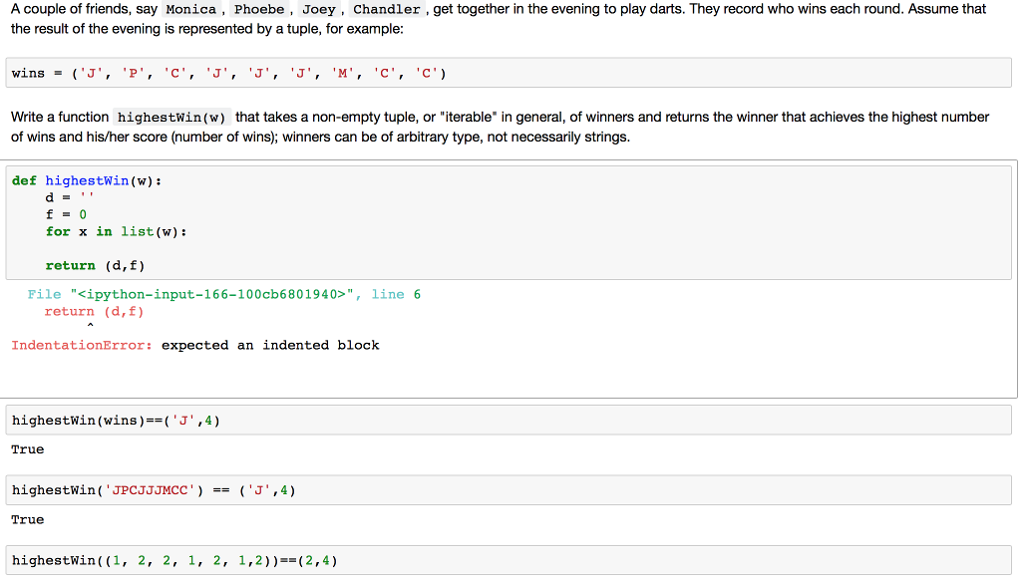Viewport: 1024px width, 582px height.
Task: Select the highestWin(wins)==('J',4) cell
Action: coord(116,420)
